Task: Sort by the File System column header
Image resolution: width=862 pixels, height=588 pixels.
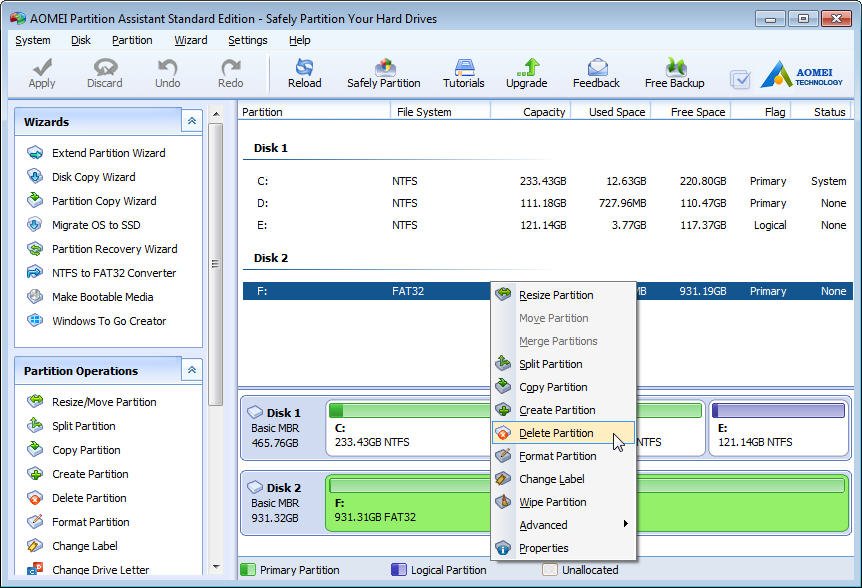Action: pyautogui.click(x=440, y=112)
